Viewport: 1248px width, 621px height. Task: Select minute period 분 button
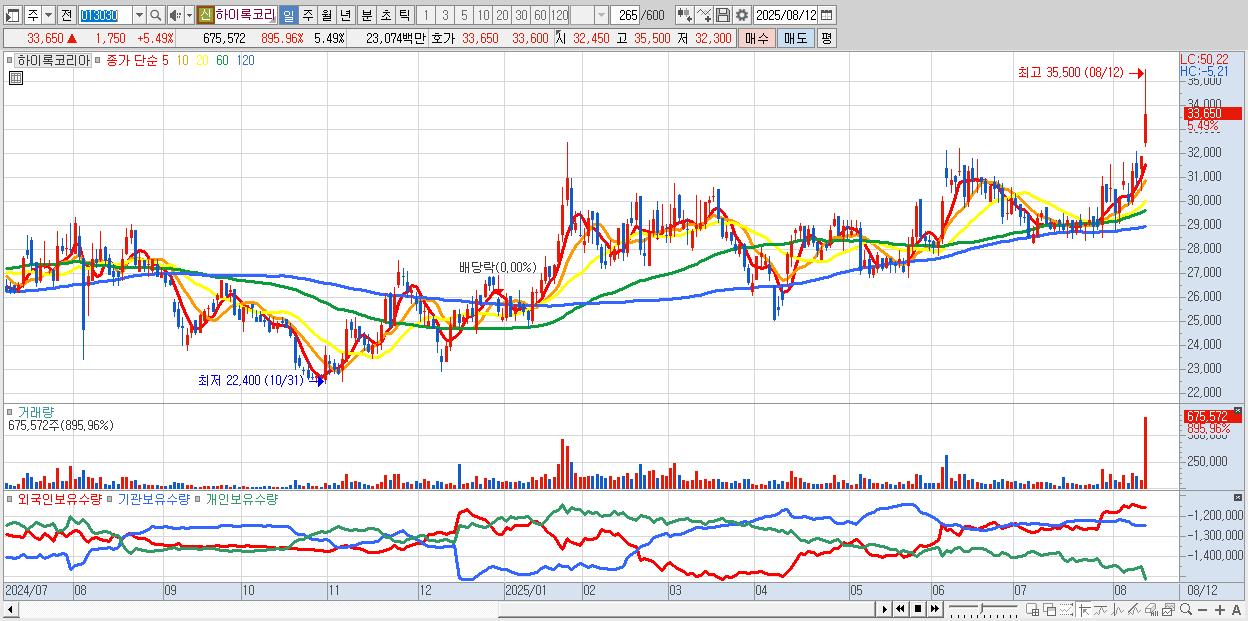pos(366,15)
